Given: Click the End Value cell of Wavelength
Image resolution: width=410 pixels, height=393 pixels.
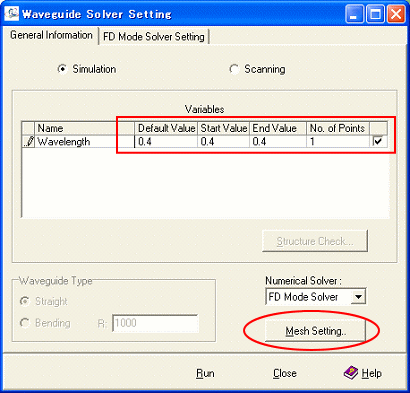Looking at the screenshot, I should pyautogui.click(x=278, y=142).
